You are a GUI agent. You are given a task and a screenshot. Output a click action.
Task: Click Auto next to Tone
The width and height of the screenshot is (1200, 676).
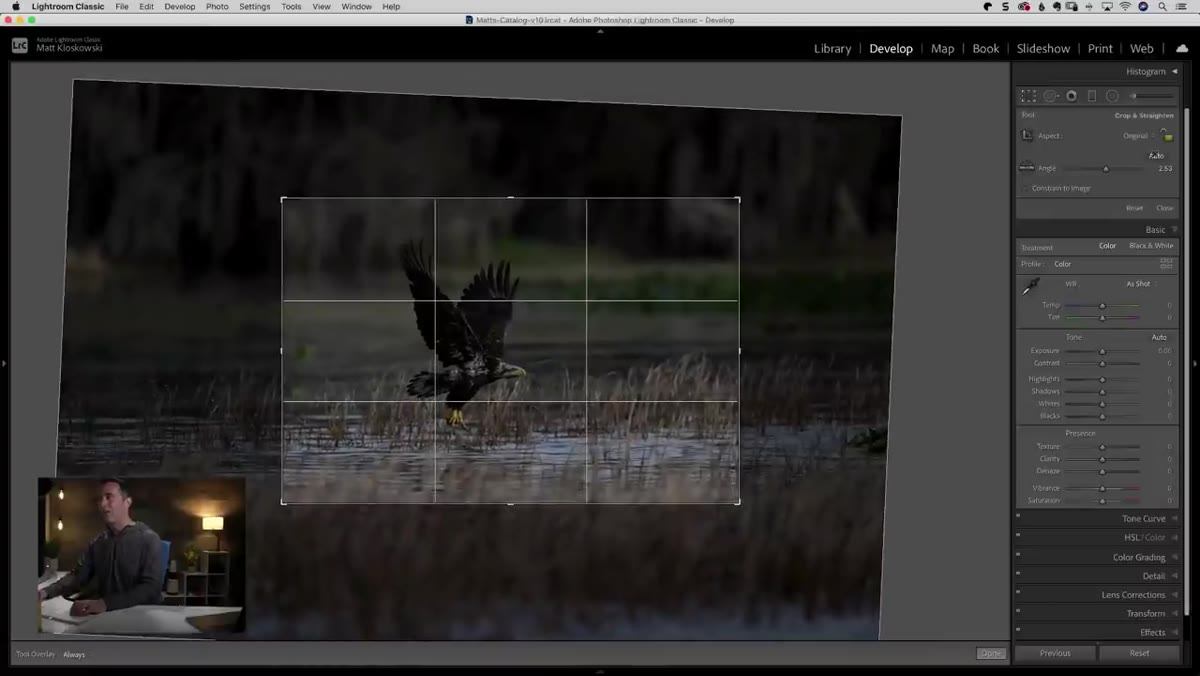(1159, 337)
